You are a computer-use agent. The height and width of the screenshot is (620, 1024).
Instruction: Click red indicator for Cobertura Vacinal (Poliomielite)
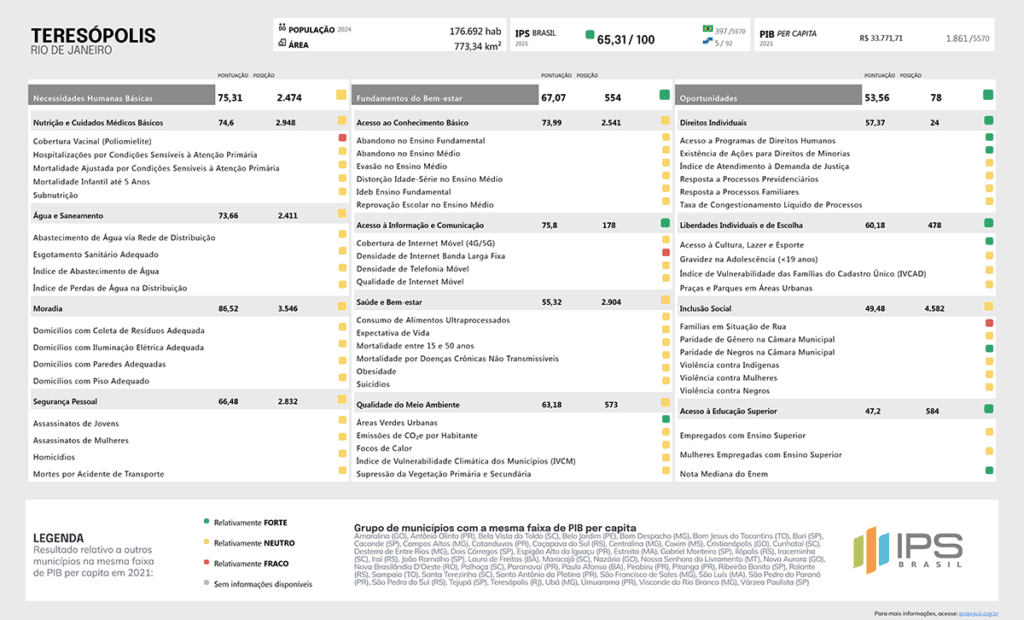[342, 137]
